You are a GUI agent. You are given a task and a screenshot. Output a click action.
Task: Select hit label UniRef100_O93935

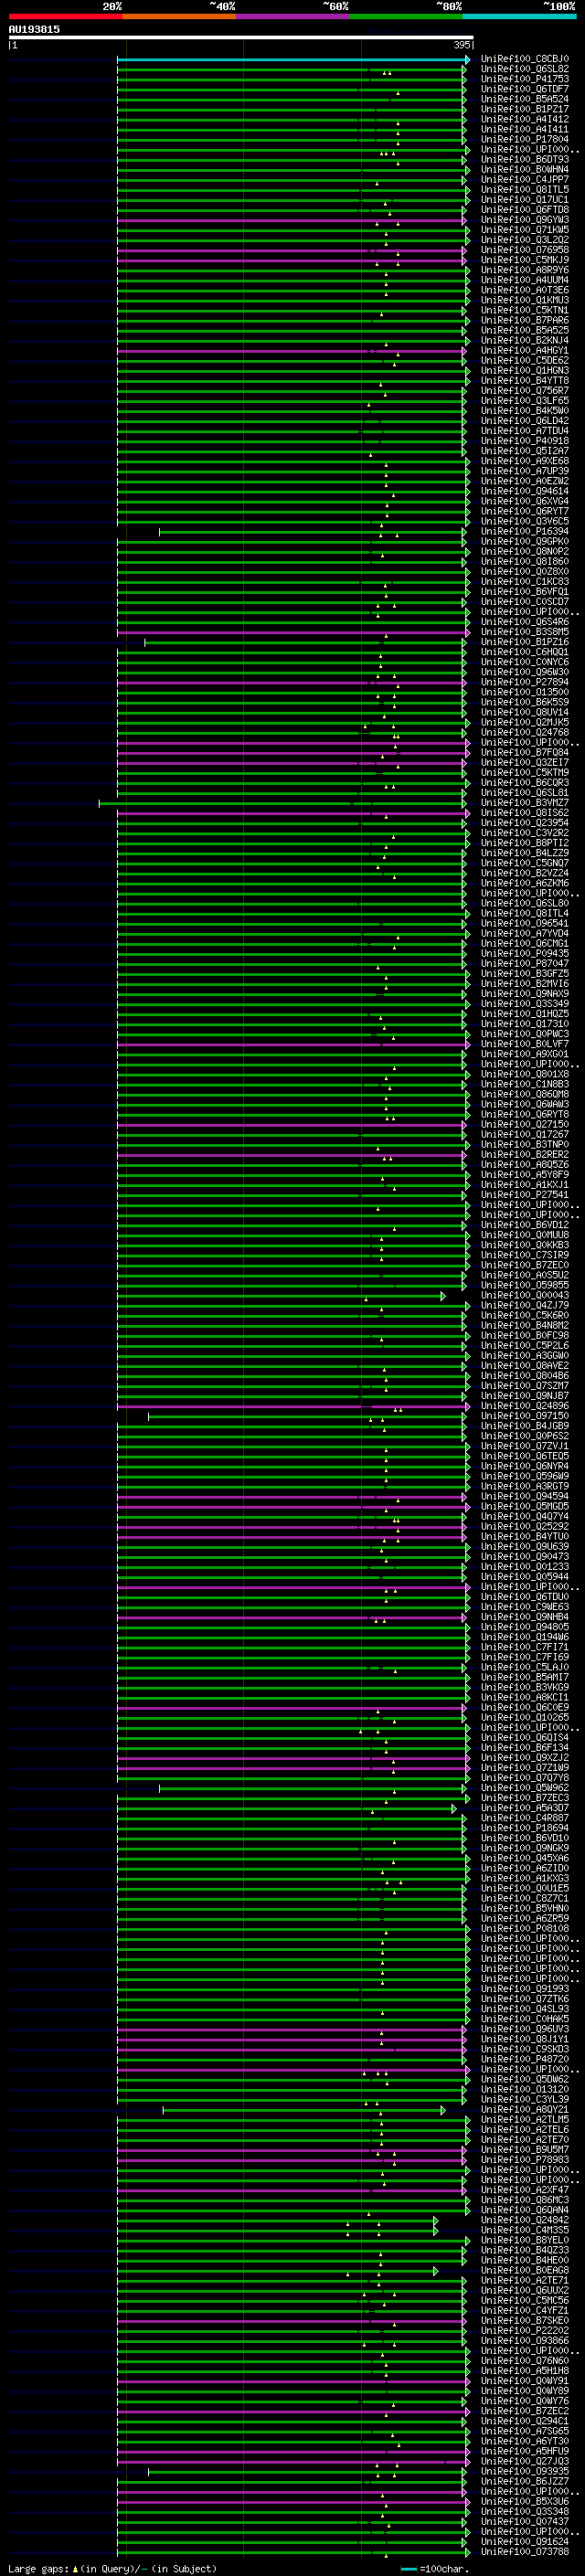(x=524, y=2471)
